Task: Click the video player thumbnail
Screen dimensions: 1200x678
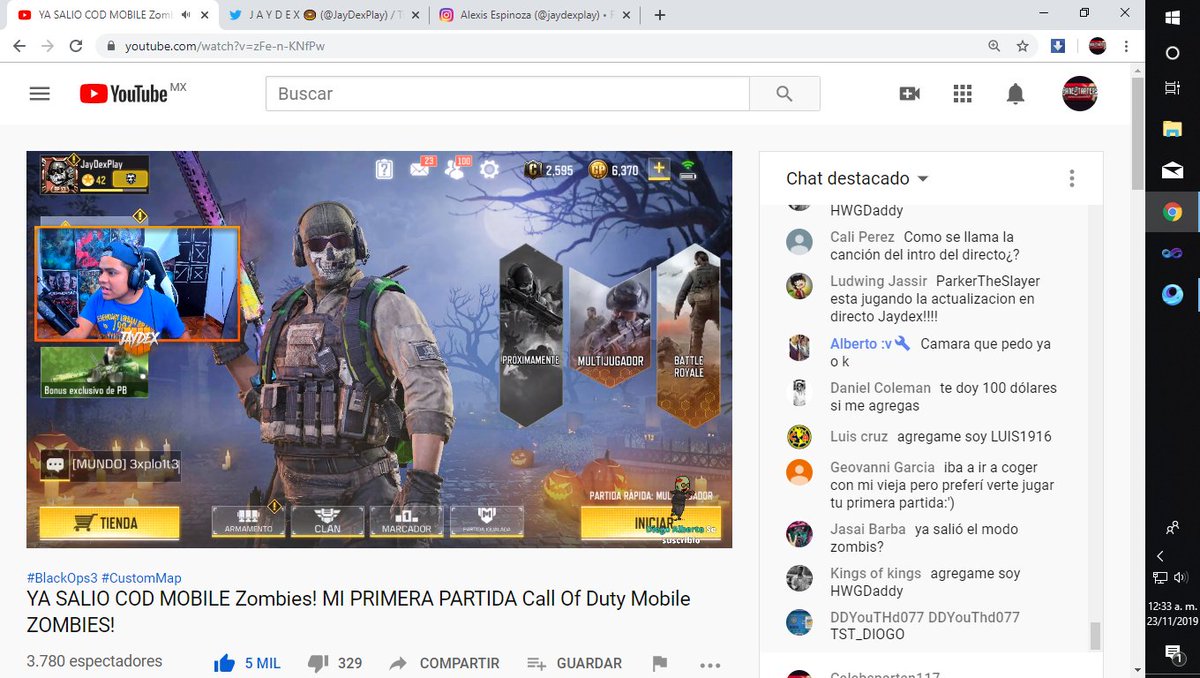Action: (379, 349)
